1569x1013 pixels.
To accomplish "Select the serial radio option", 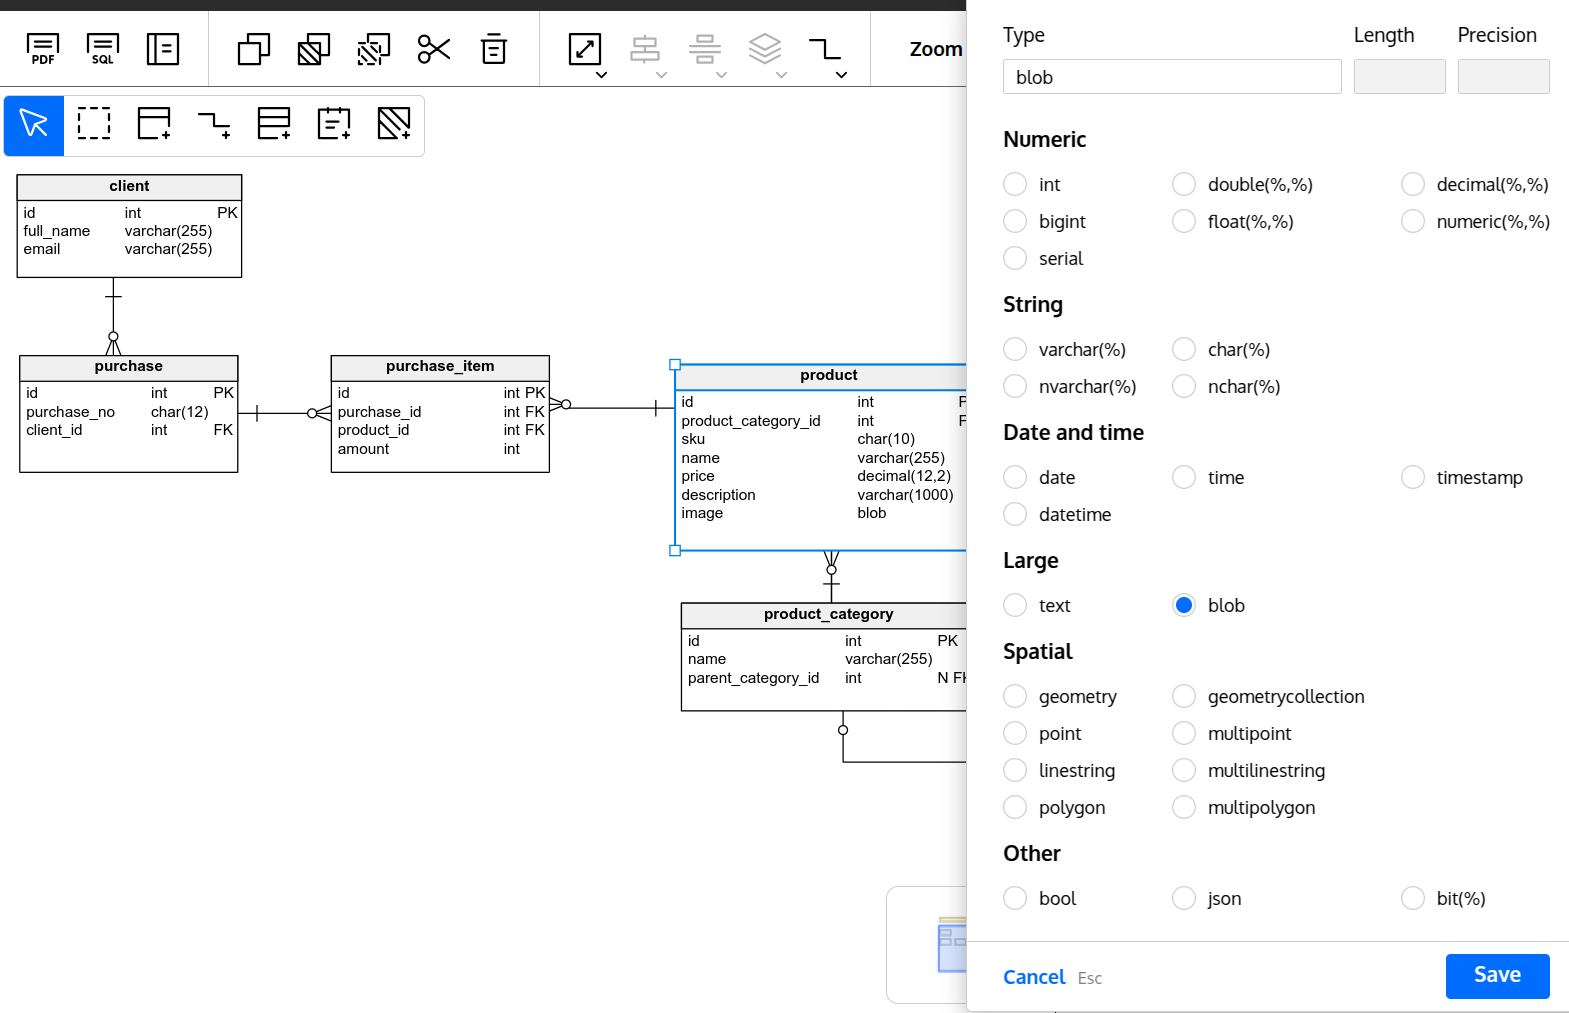I will [1015, 258].
